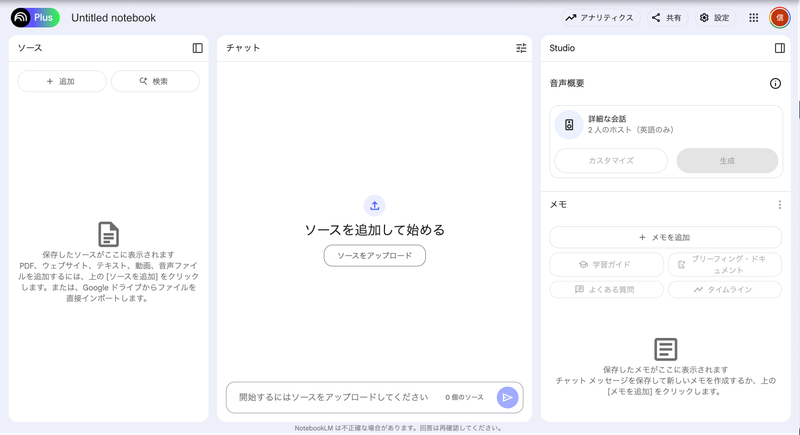Viewport: 800px width, 435px height.
Task: Collapse the ソース panel with its toggle icon
Action: (x=197, y=48)
